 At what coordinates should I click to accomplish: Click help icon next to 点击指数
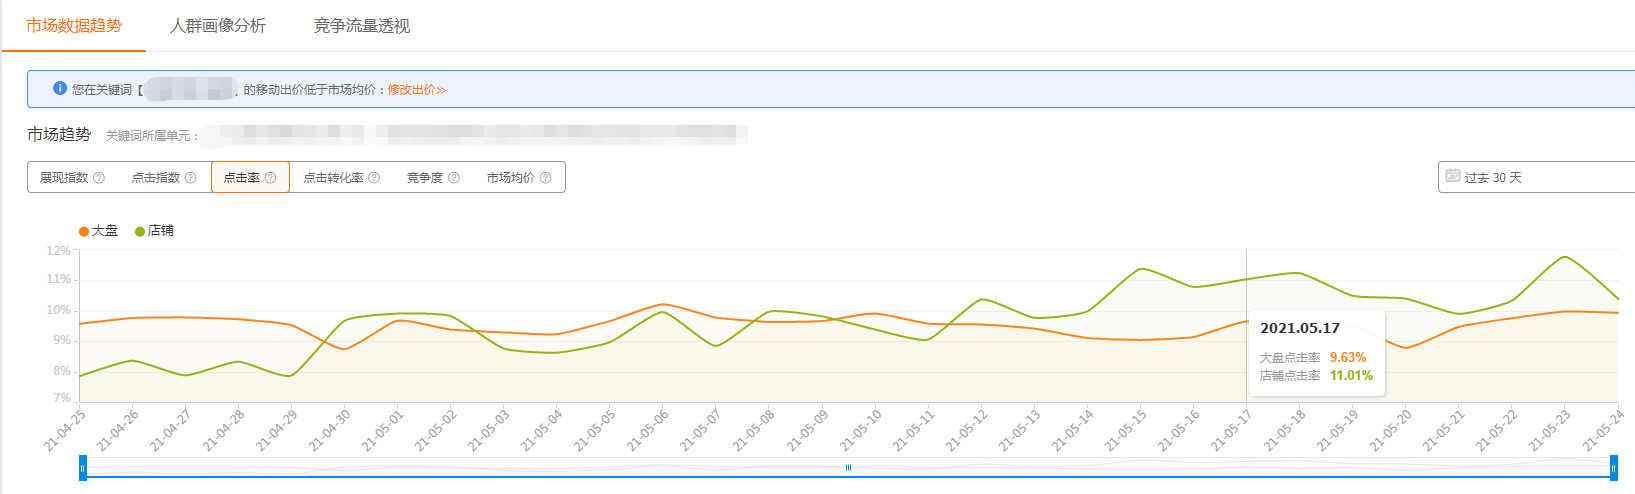point(191,178)
